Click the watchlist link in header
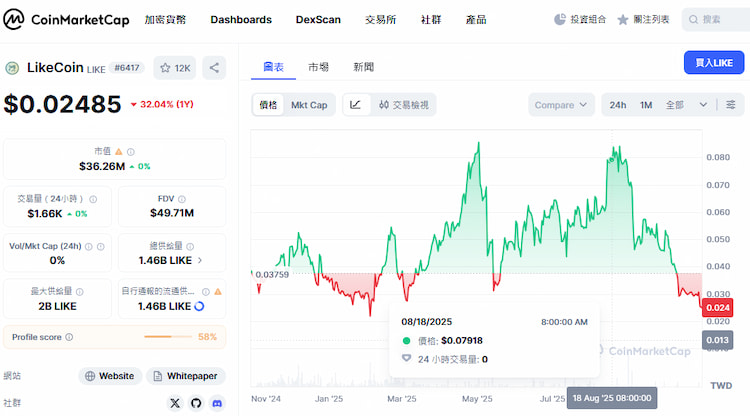This screenshot has height=416, width=750. click(x=643, y=20)
